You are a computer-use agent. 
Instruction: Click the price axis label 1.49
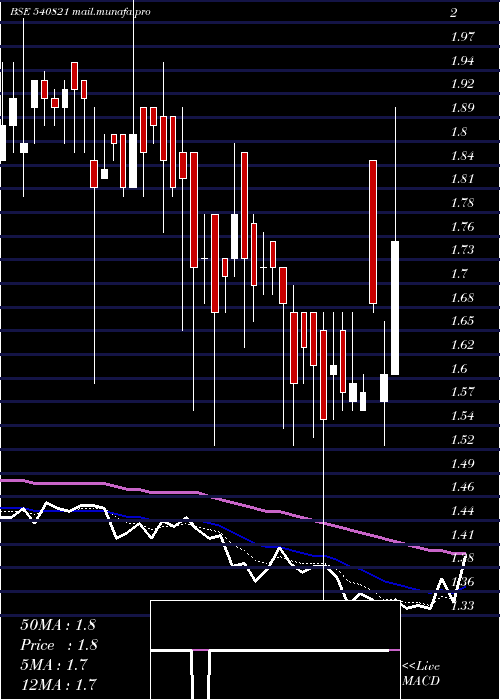coord(462,463)
